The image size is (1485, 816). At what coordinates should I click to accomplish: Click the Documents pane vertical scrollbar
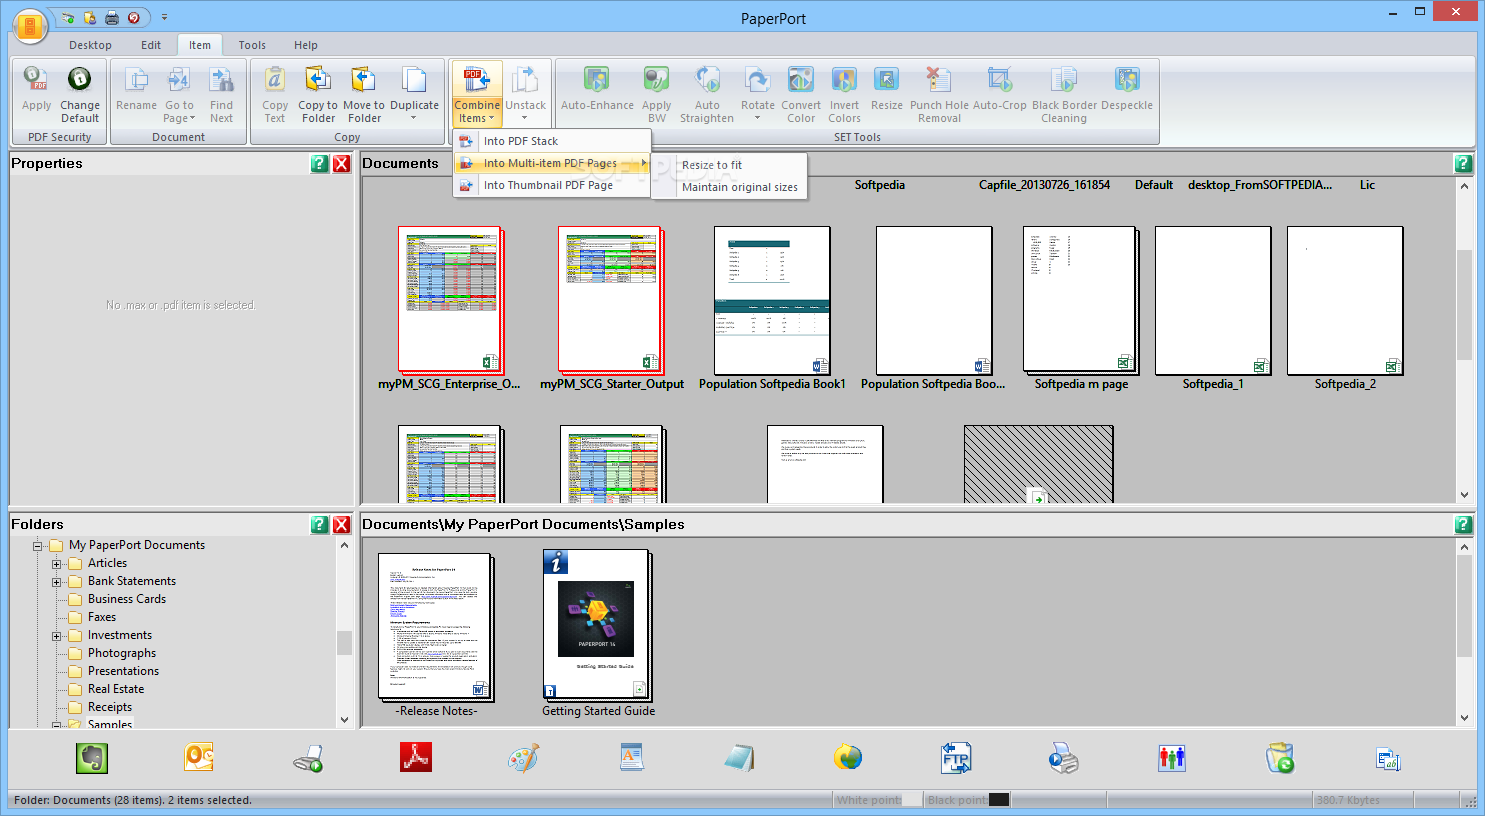click(1464, 340)
